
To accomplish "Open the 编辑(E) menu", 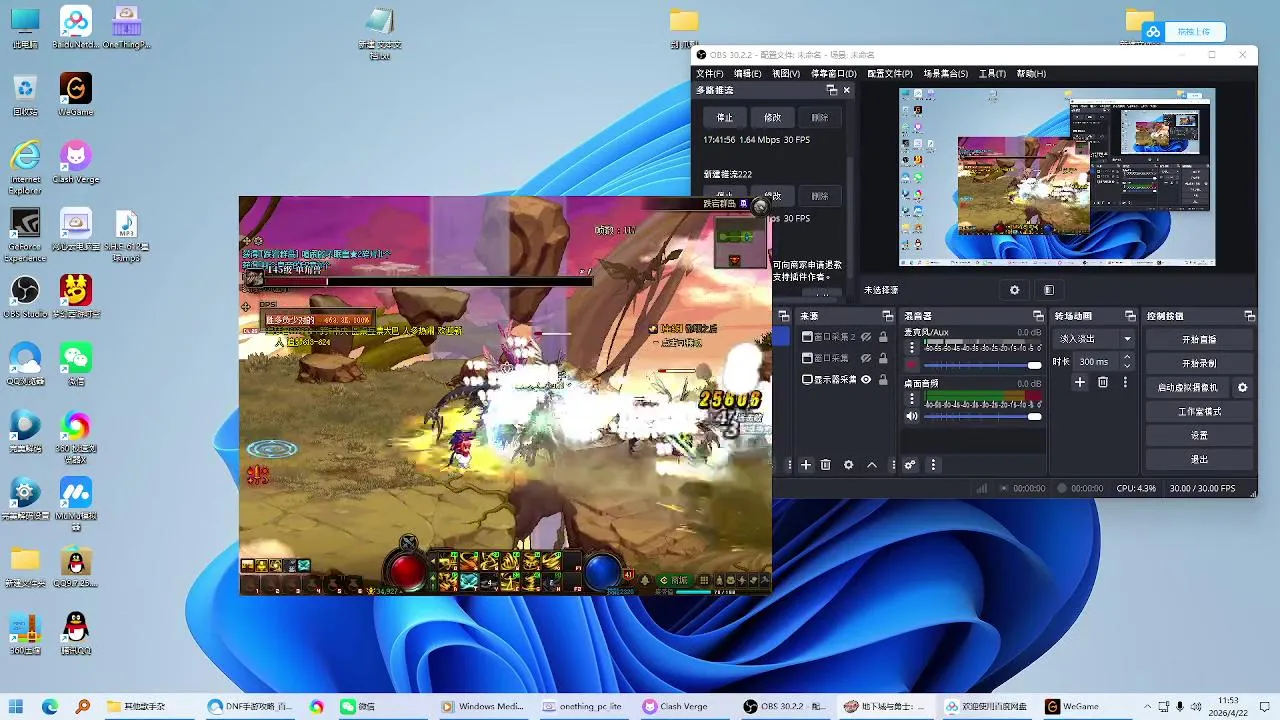I will click(x=748, y=73).
